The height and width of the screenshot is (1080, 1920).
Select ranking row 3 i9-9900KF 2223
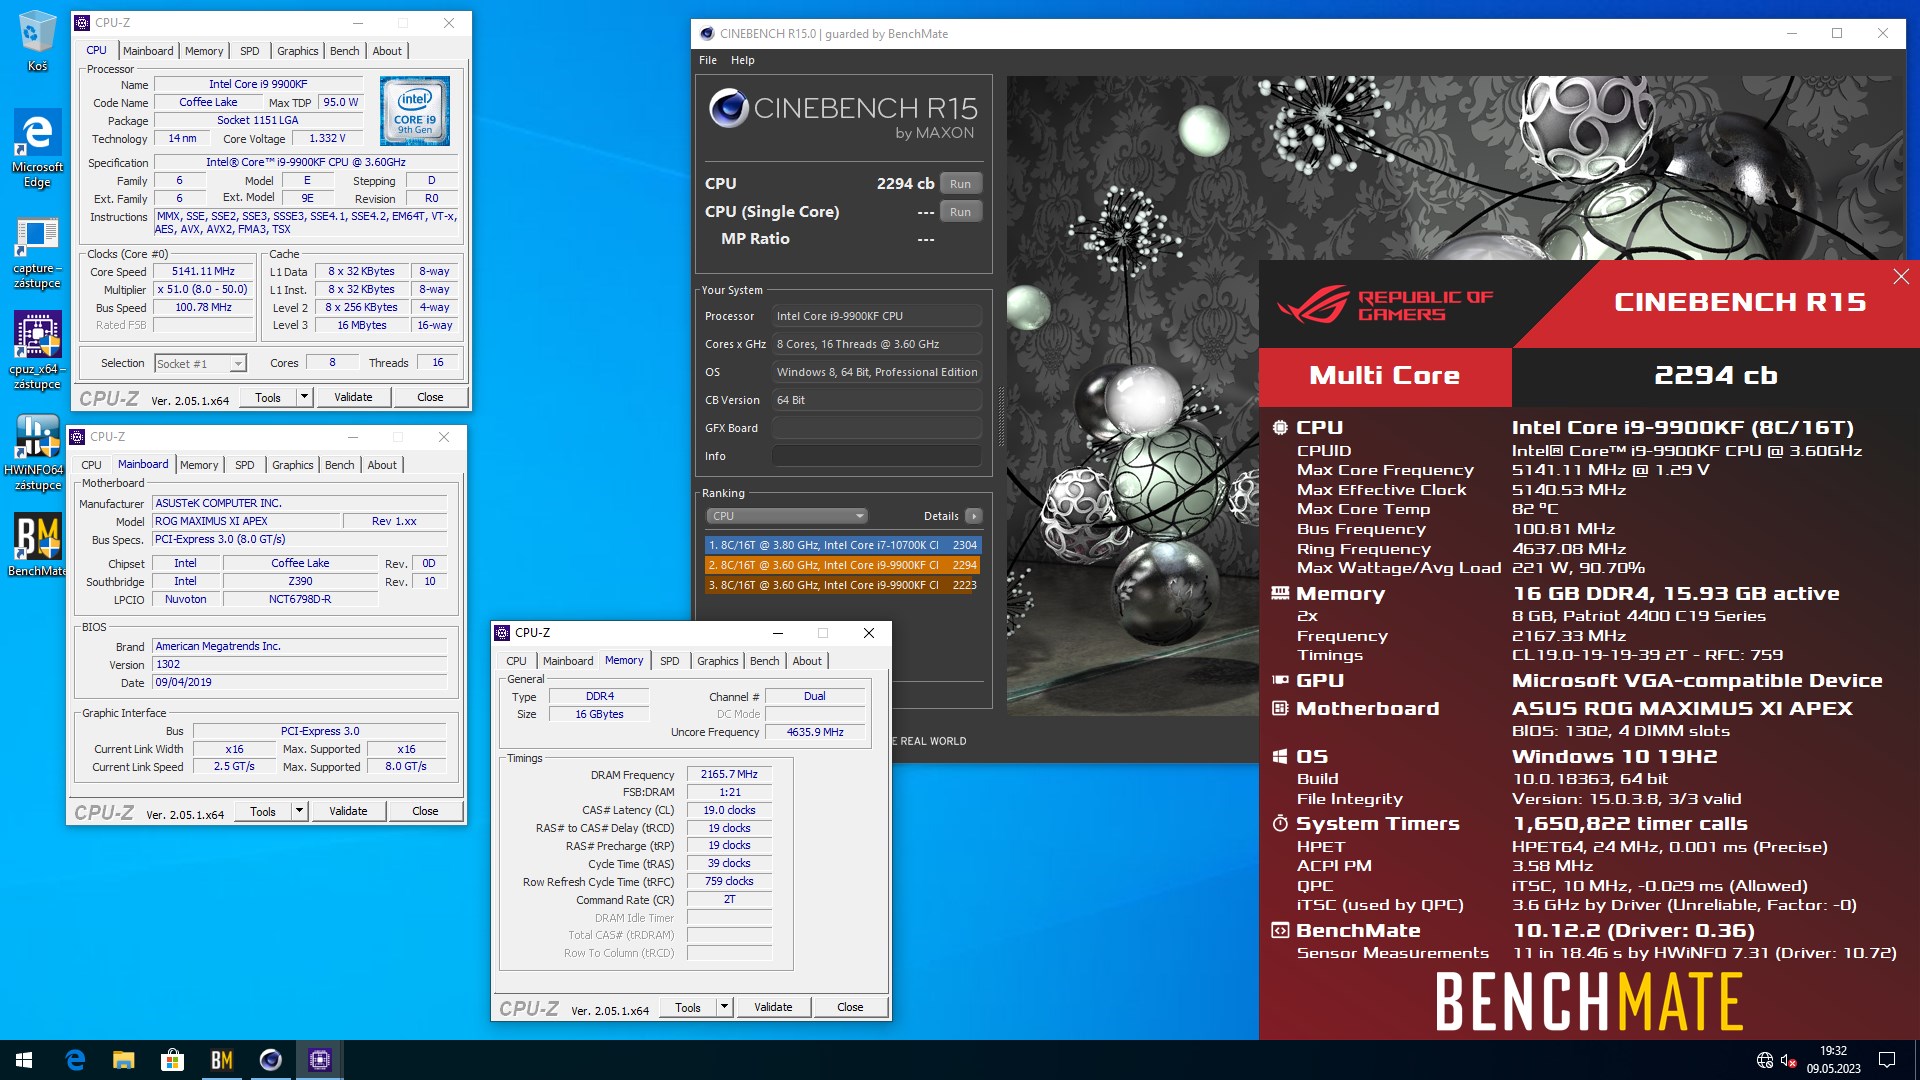click(x=843, y=585)
